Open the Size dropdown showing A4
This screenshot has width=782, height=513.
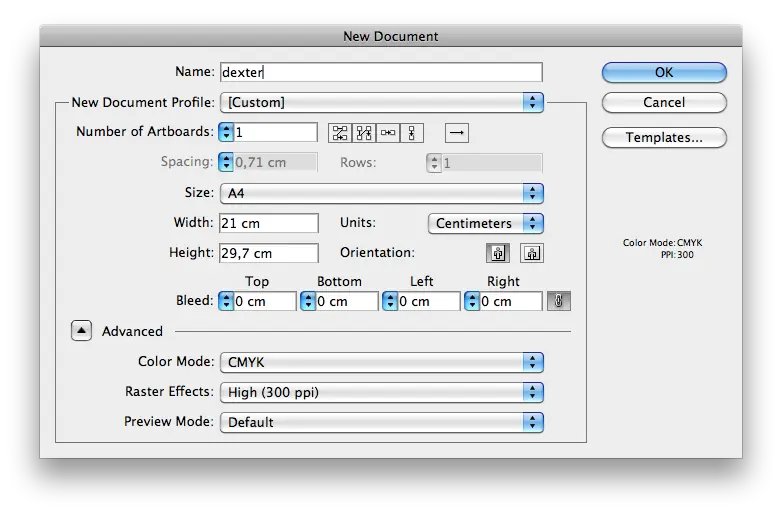pos(382,193)
